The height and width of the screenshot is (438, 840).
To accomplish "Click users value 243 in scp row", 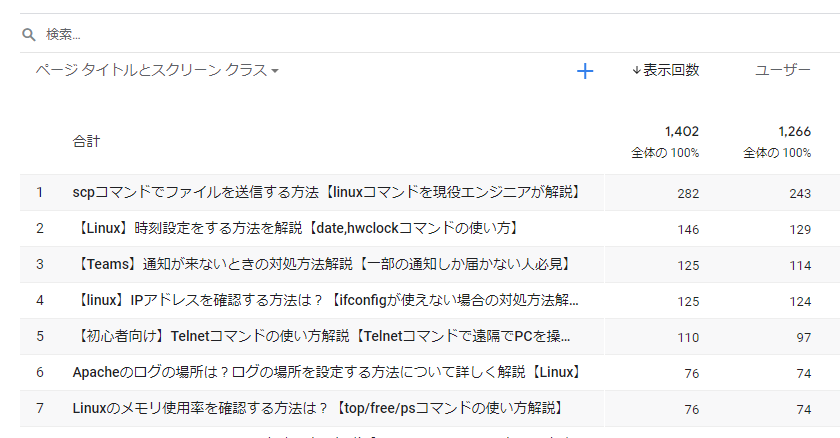I will tap(800, 193).
